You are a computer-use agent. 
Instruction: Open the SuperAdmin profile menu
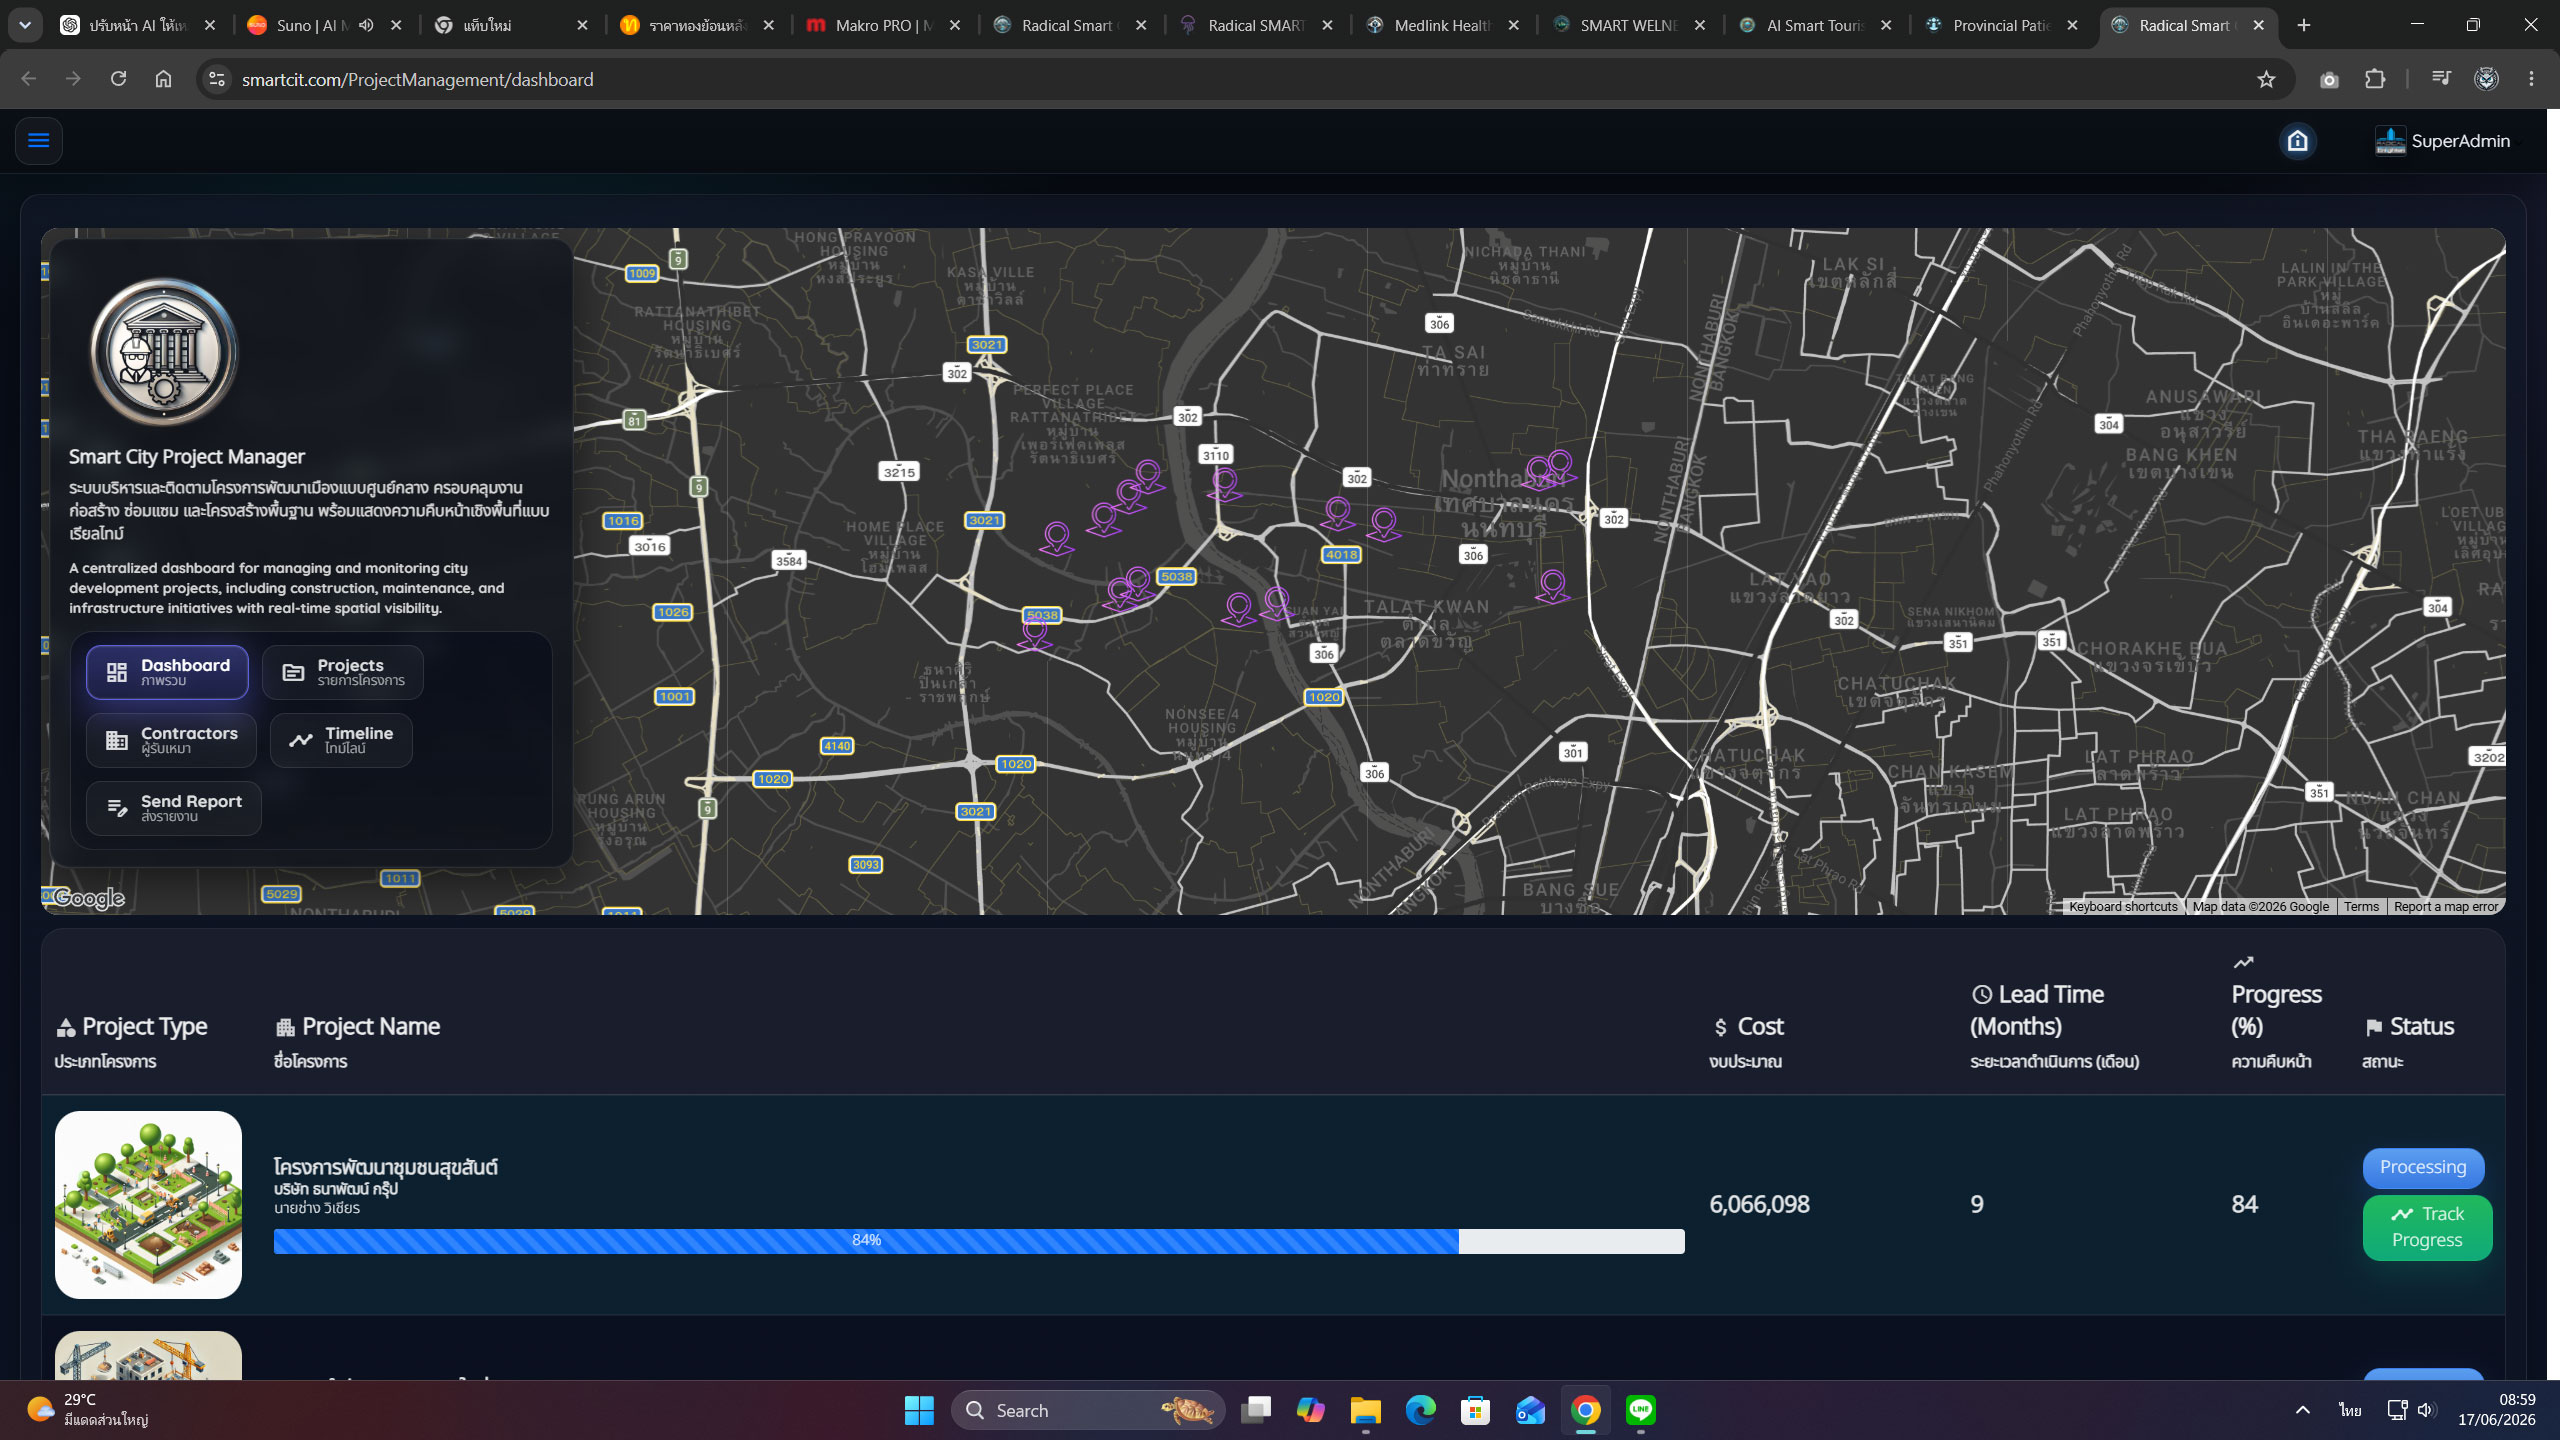point(2442,141)
